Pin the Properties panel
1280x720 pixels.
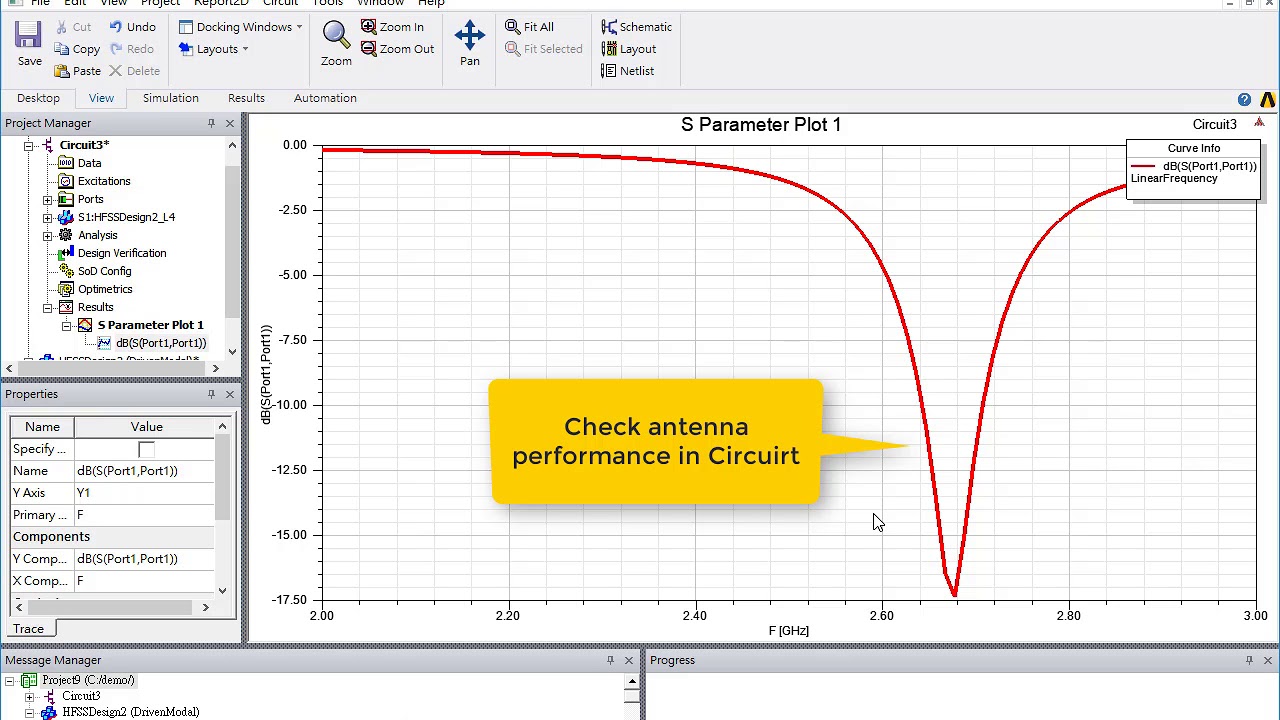(x=211, y=394)
